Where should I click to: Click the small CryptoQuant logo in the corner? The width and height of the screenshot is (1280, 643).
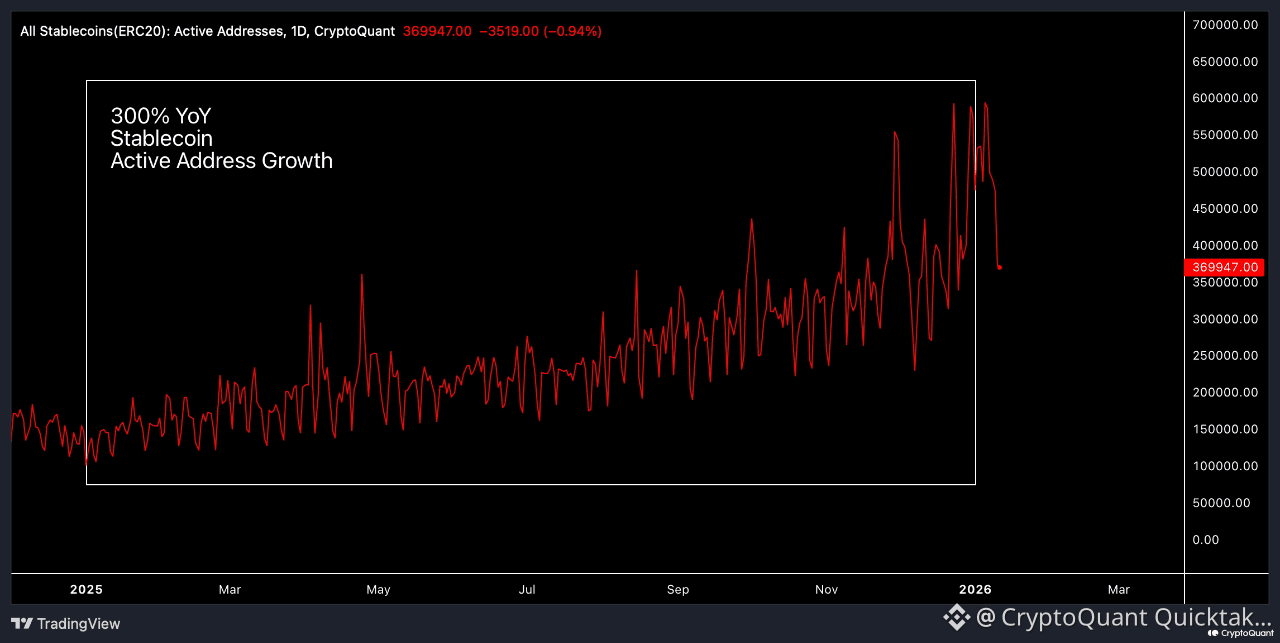[1240, 633]
